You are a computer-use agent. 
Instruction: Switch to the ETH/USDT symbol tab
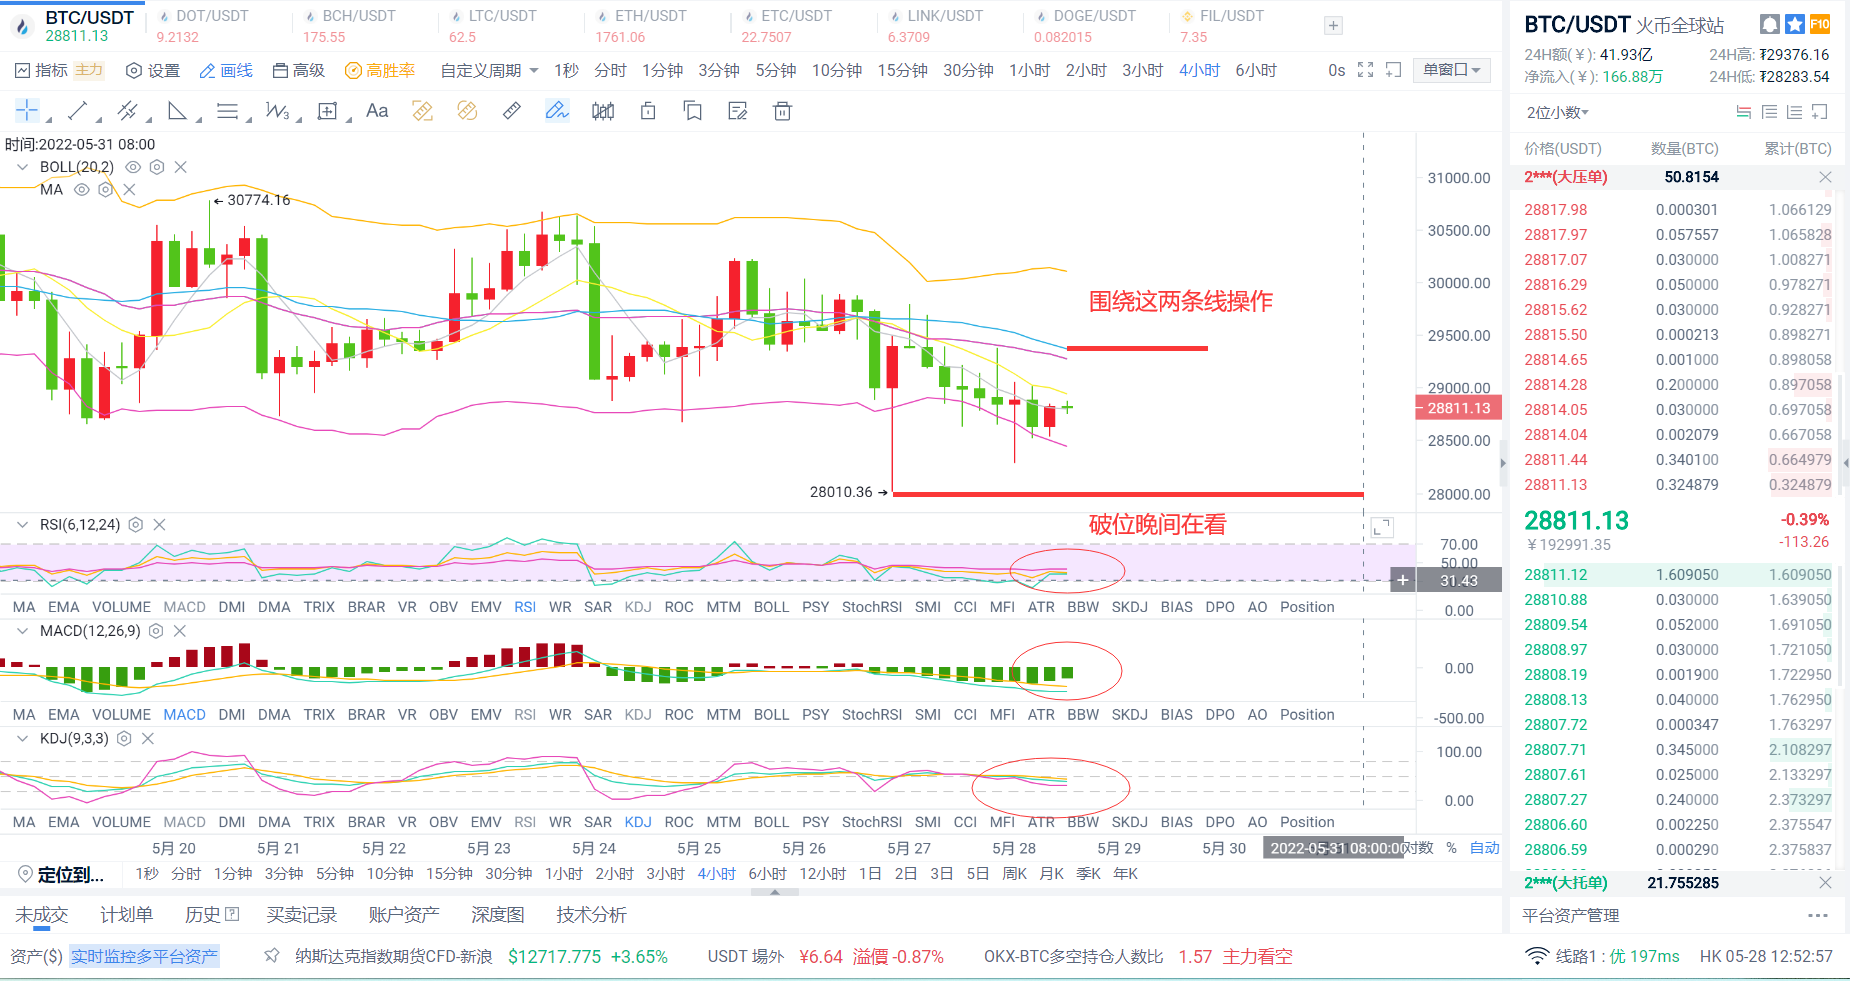coord(641,26)
